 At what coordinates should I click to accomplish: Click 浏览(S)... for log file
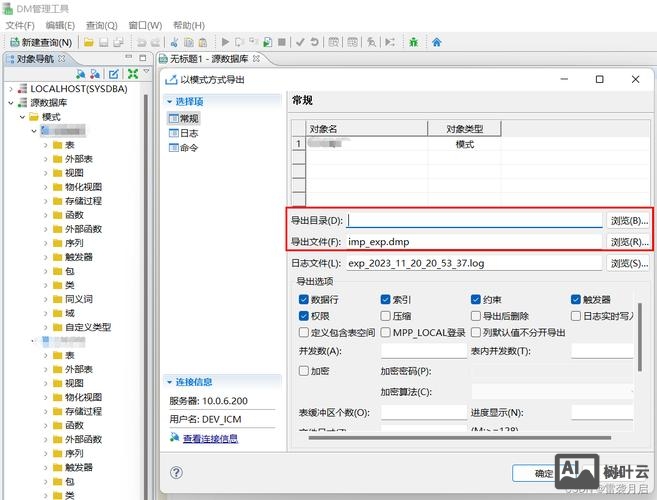(x=629, y=263)
